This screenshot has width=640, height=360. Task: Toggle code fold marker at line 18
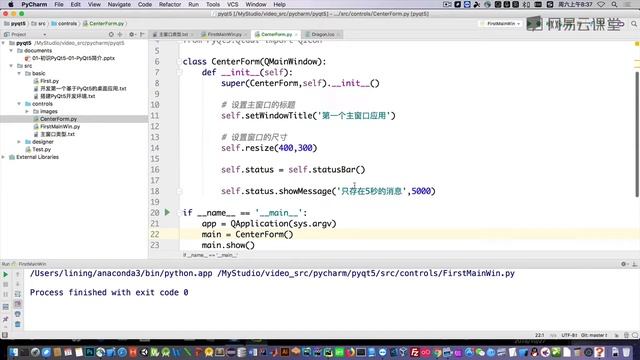pyautogui.click(x=179, y=191)
